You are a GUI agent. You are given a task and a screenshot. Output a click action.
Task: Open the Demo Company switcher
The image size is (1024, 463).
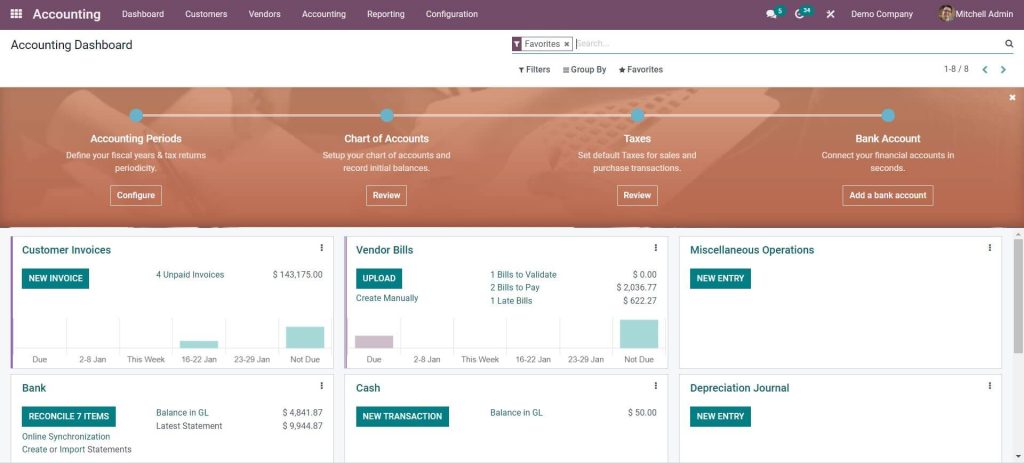[x=882, y=14]
